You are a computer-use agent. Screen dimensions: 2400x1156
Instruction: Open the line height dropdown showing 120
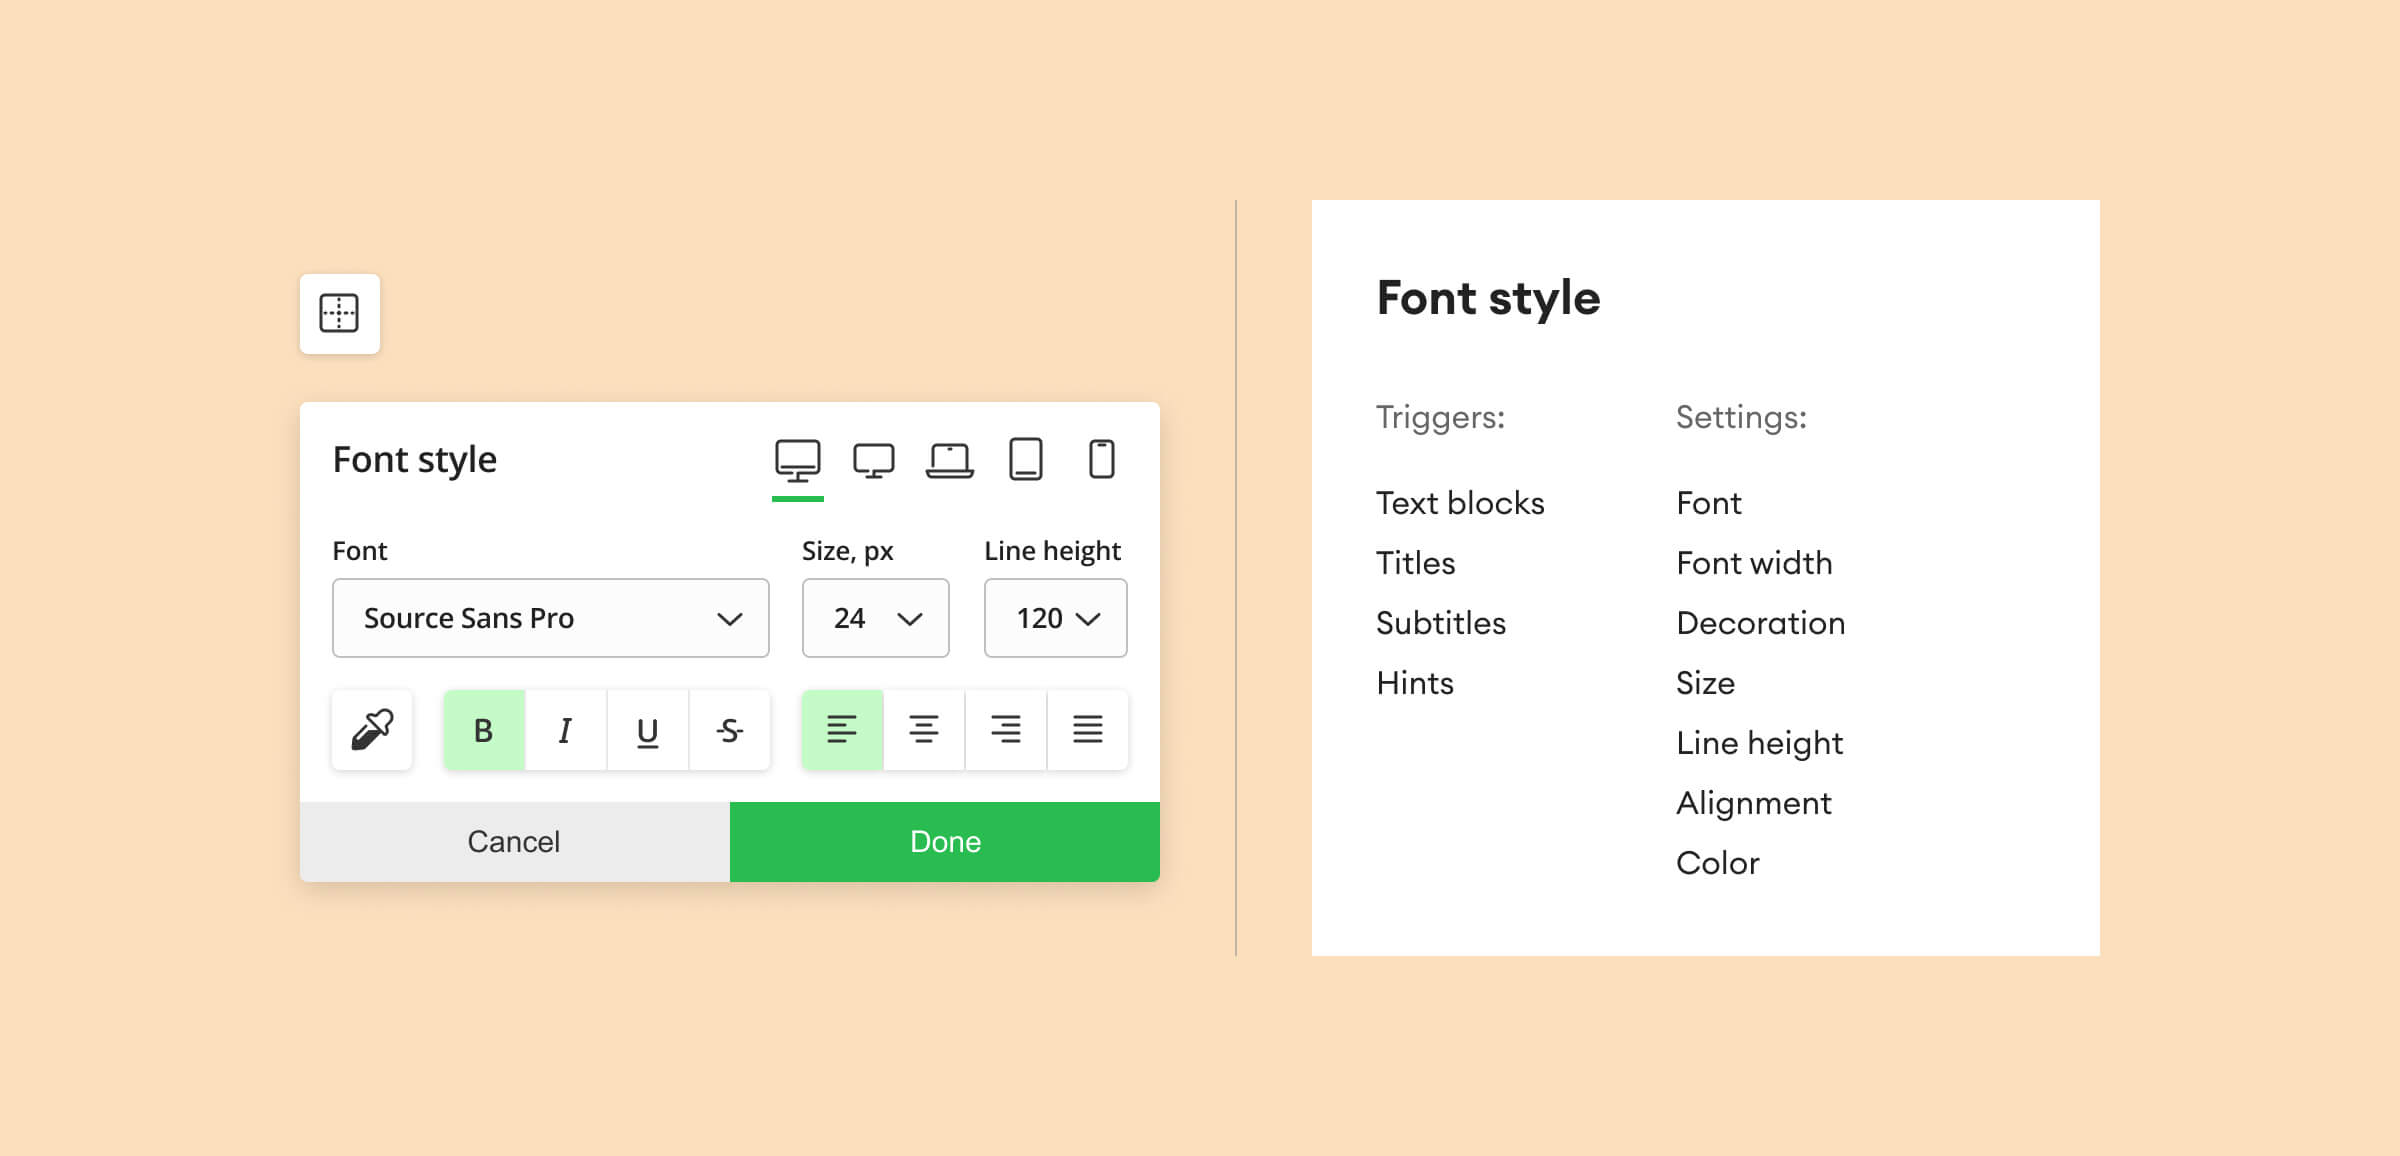click(1055, 618)
